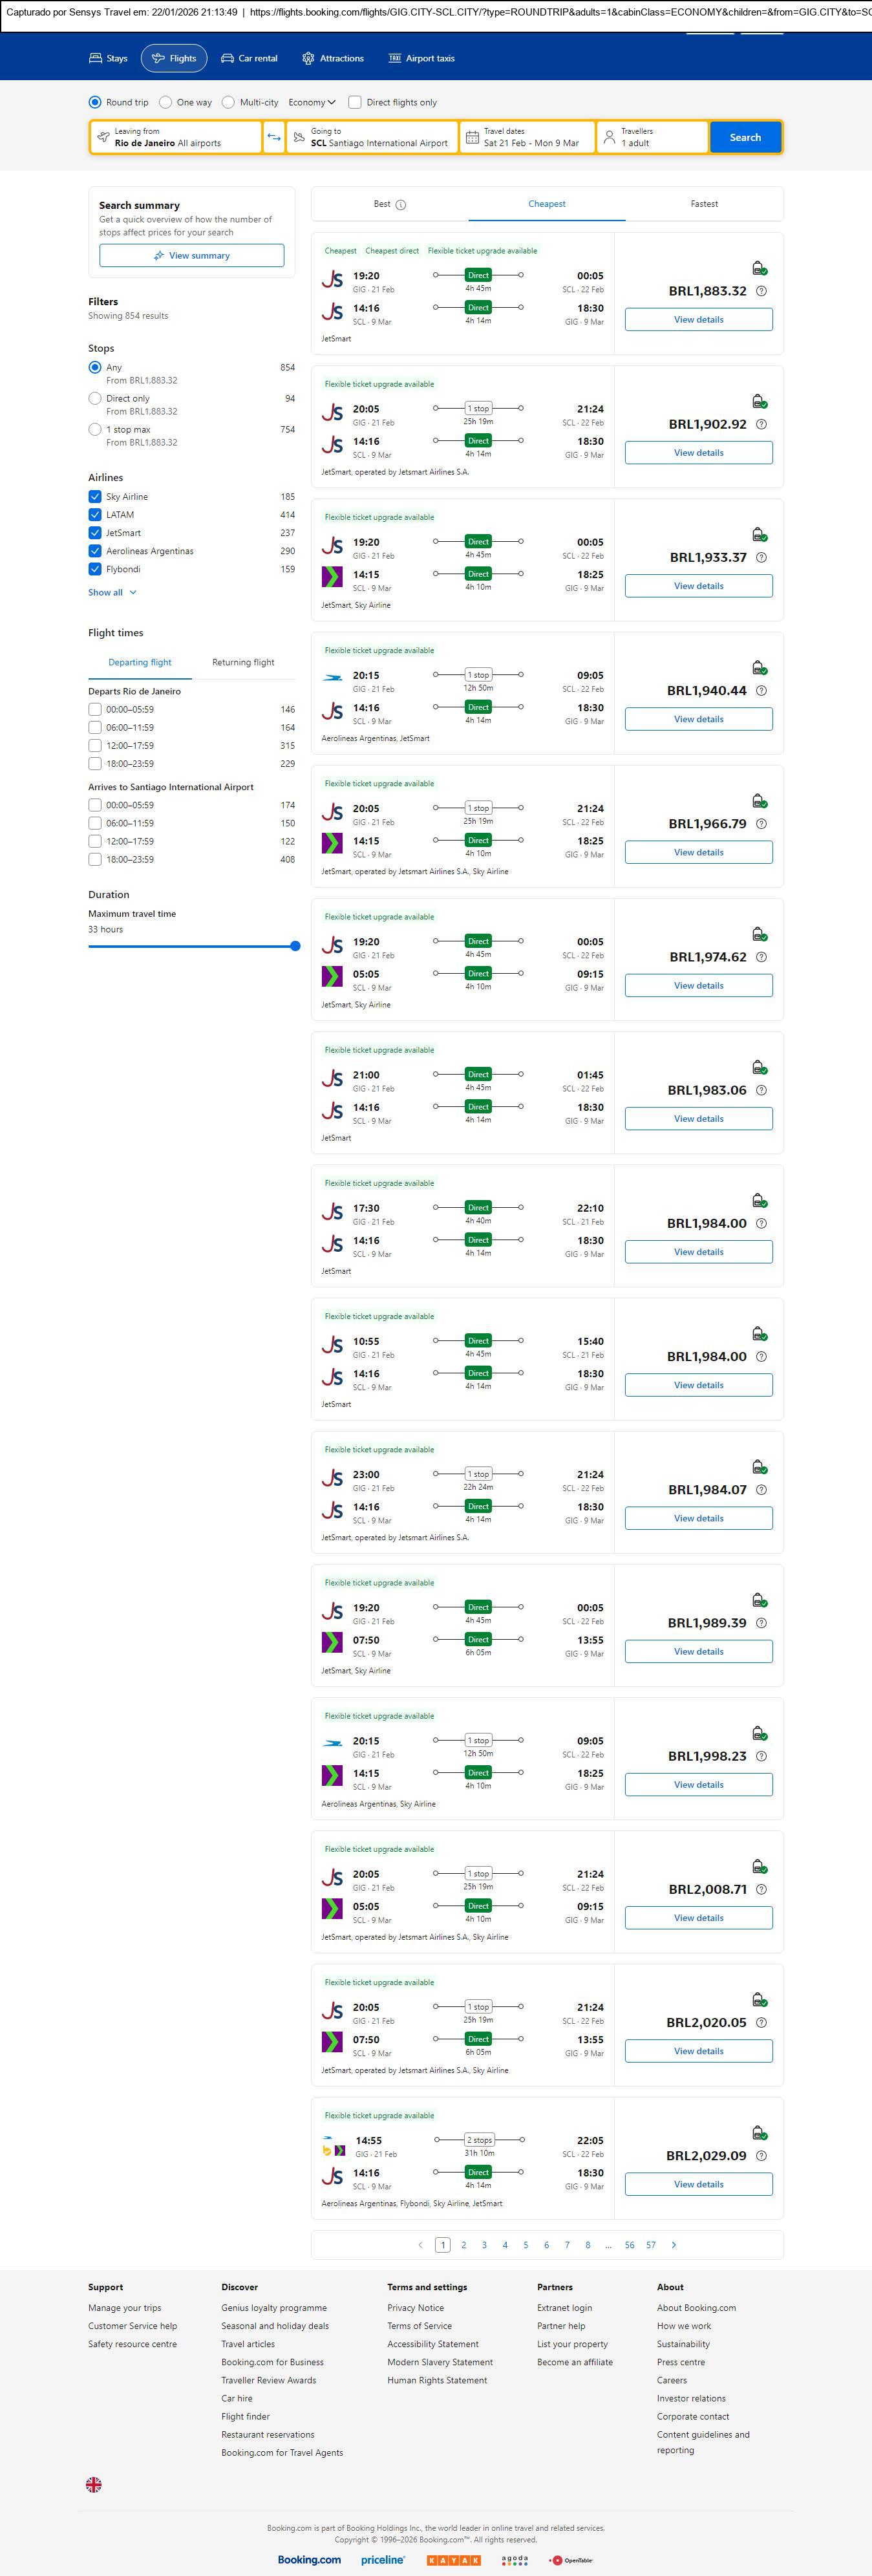Click the calendar icon in Travel dates
Screen dimensions: 872x2576
471,137
